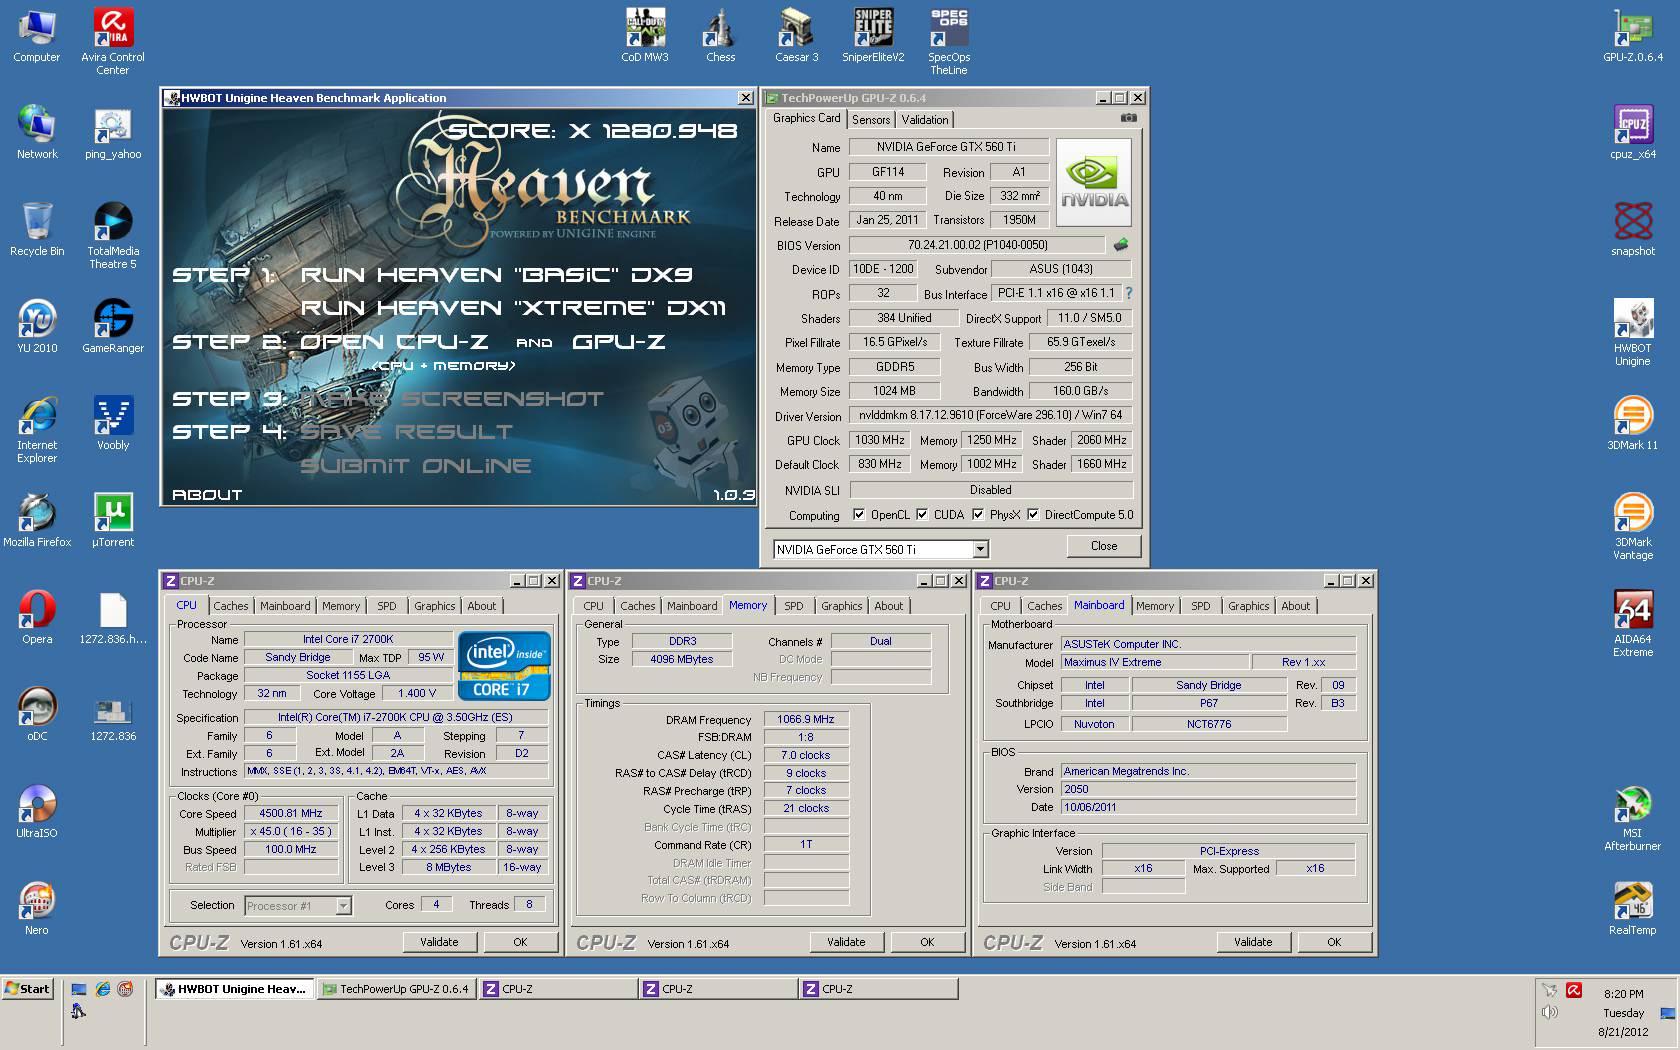This screenshot has height=1050, width=1680.
Task: Open the CoD MW3 desktop shortcut
Action: coord(645,35)
